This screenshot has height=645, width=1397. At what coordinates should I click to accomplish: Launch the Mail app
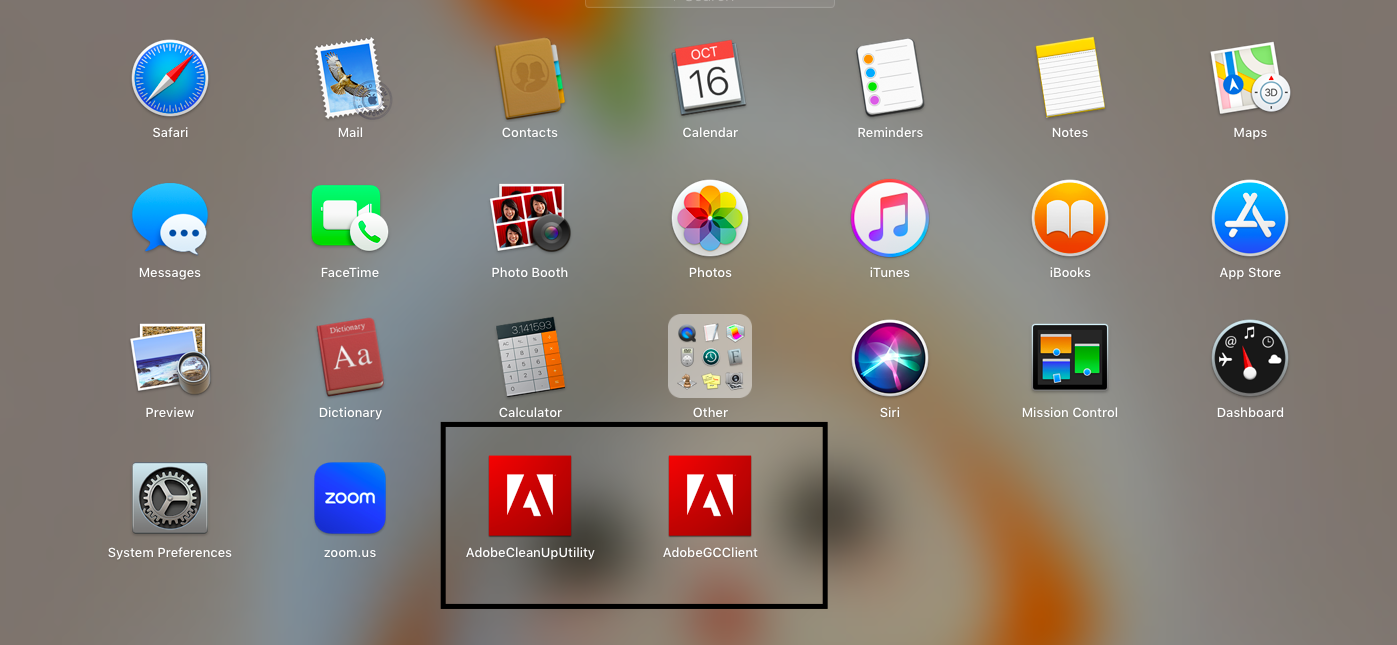(350, 78)
